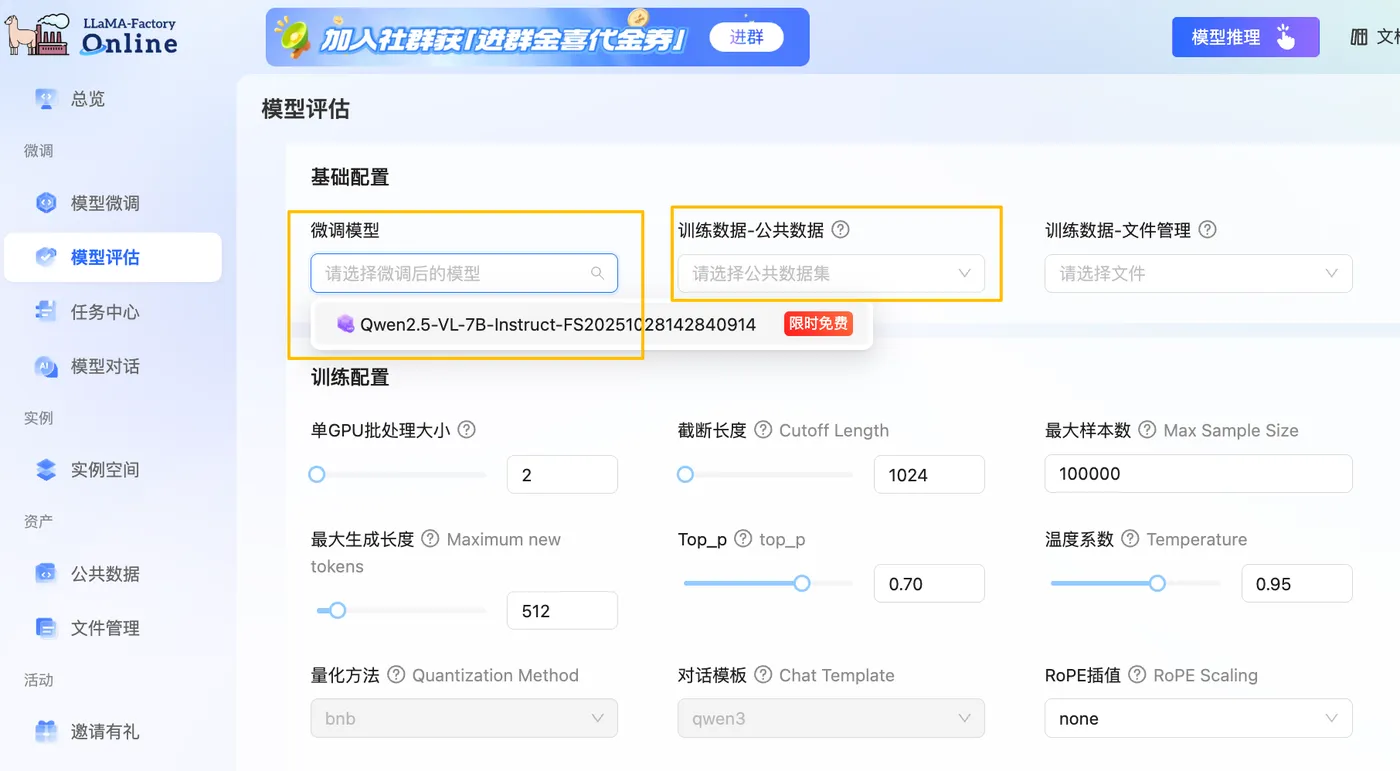点击右上角的模型推理按钮
1400x771 pixels.
click(x=1245, y=35)
